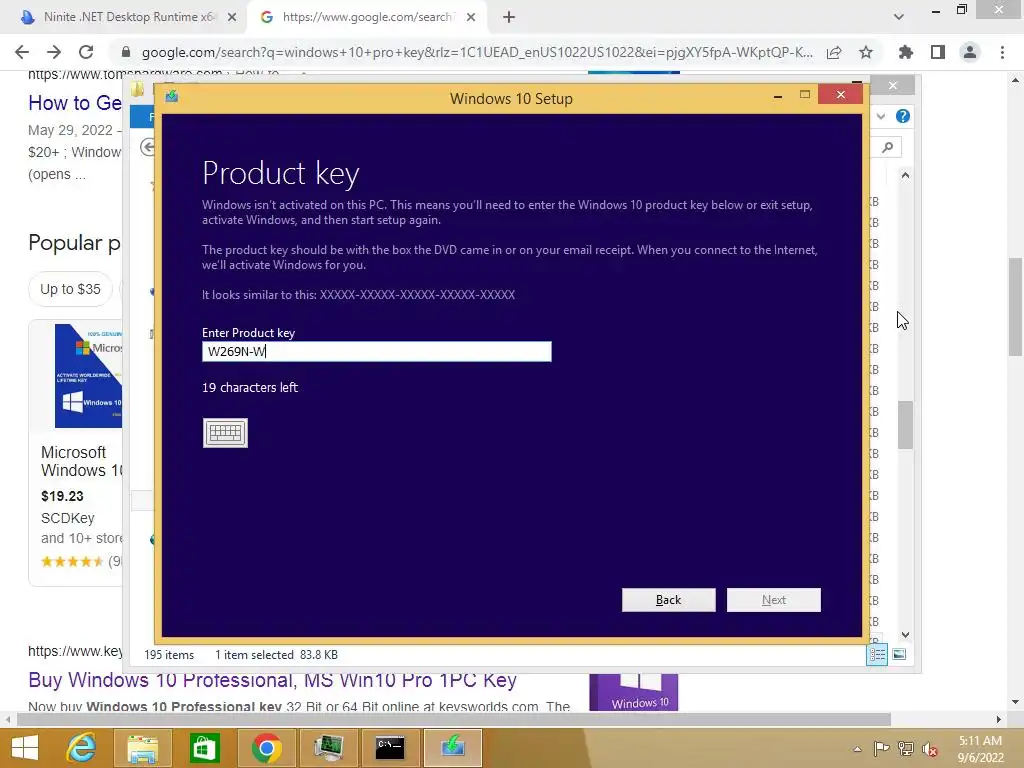Open Command Prompt from taskbar
This screenshot has width=1024, height=768.
click(390, 748)
